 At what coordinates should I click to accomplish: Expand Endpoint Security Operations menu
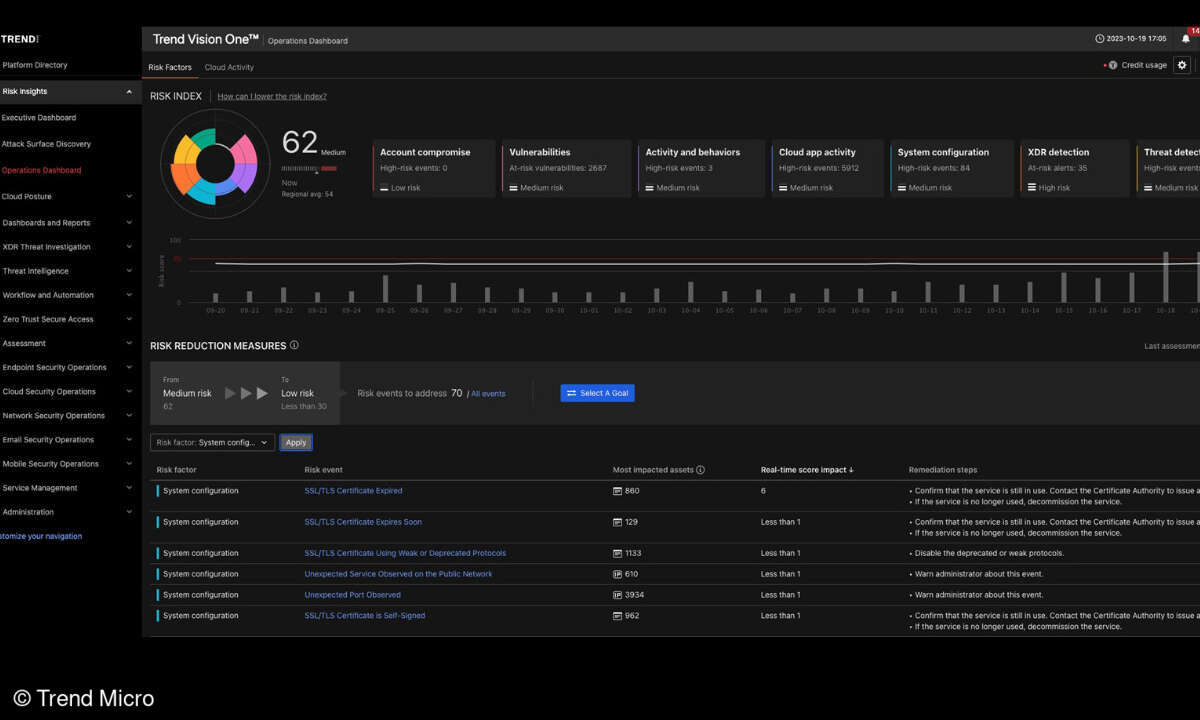[129, 367]
